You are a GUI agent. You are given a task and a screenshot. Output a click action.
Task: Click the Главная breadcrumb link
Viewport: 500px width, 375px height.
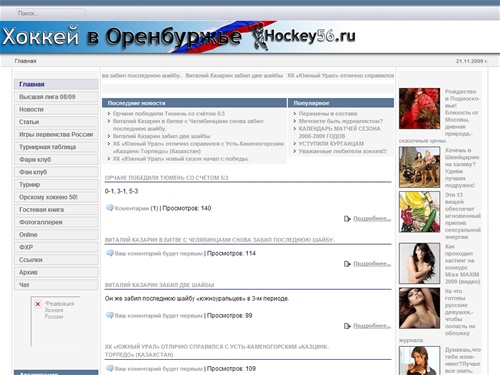click(25, 61)
